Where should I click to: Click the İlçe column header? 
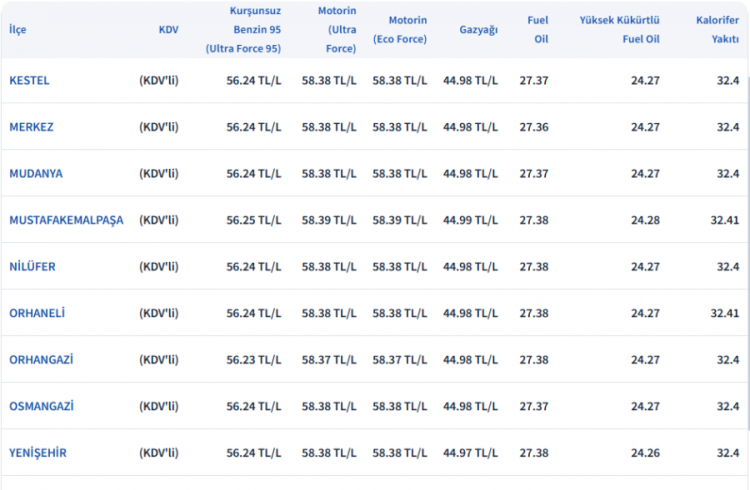point(18,30)
